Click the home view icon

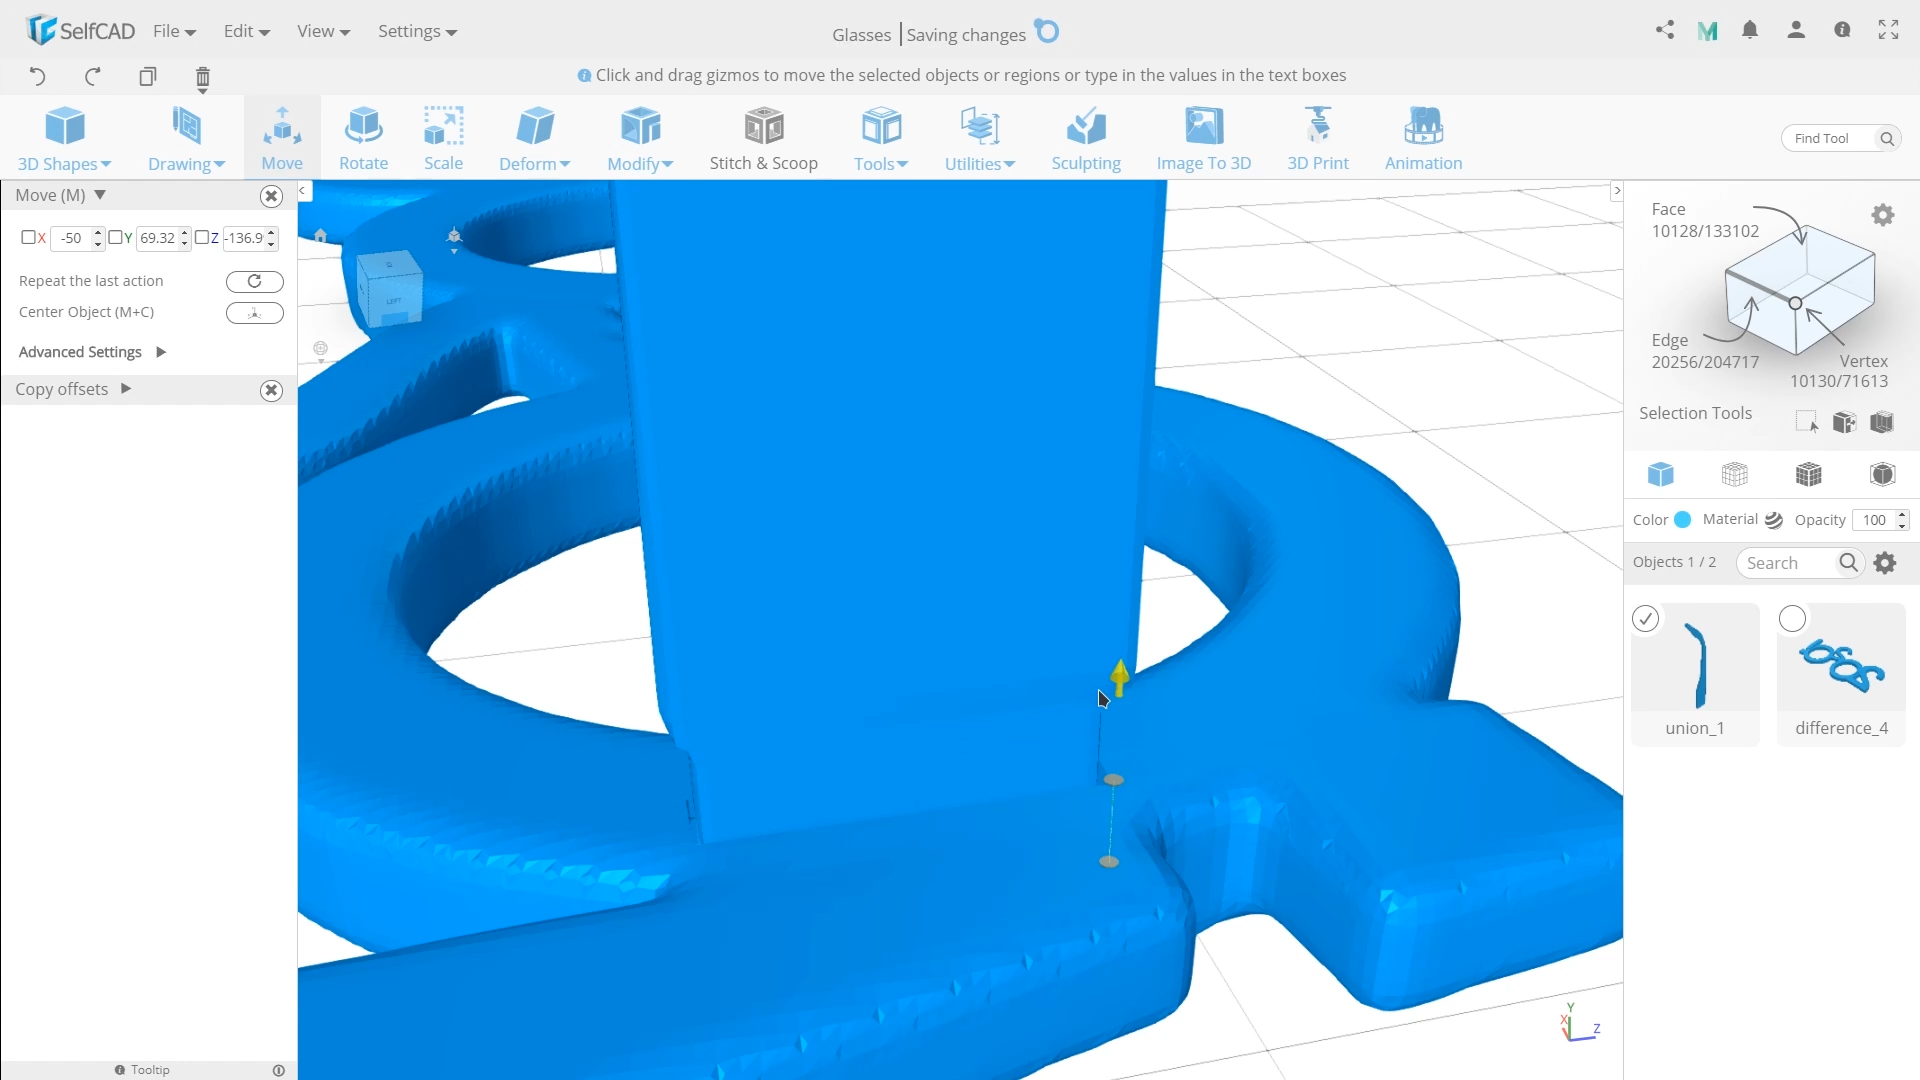click(x=321, y=236)
